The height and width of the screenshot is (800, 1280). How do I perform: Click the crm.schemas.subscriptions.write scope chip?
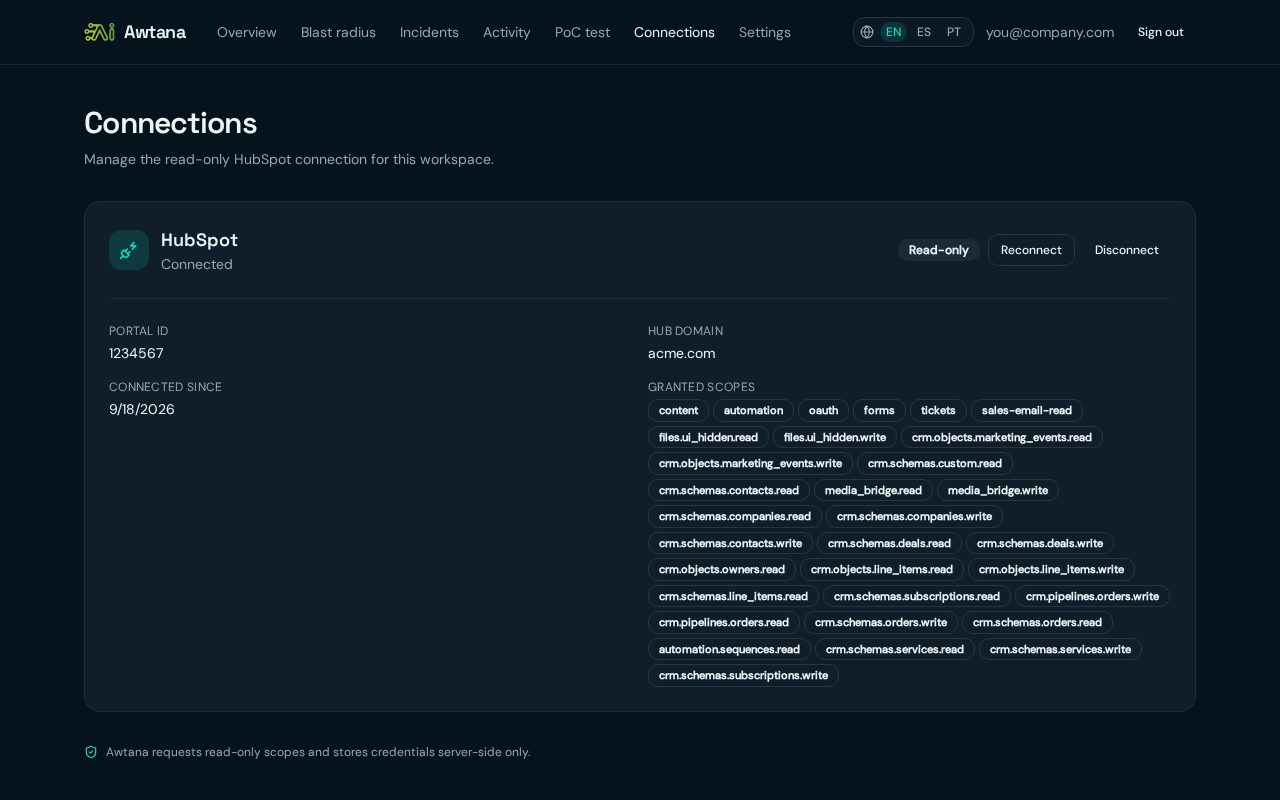[x=743, y=675]
